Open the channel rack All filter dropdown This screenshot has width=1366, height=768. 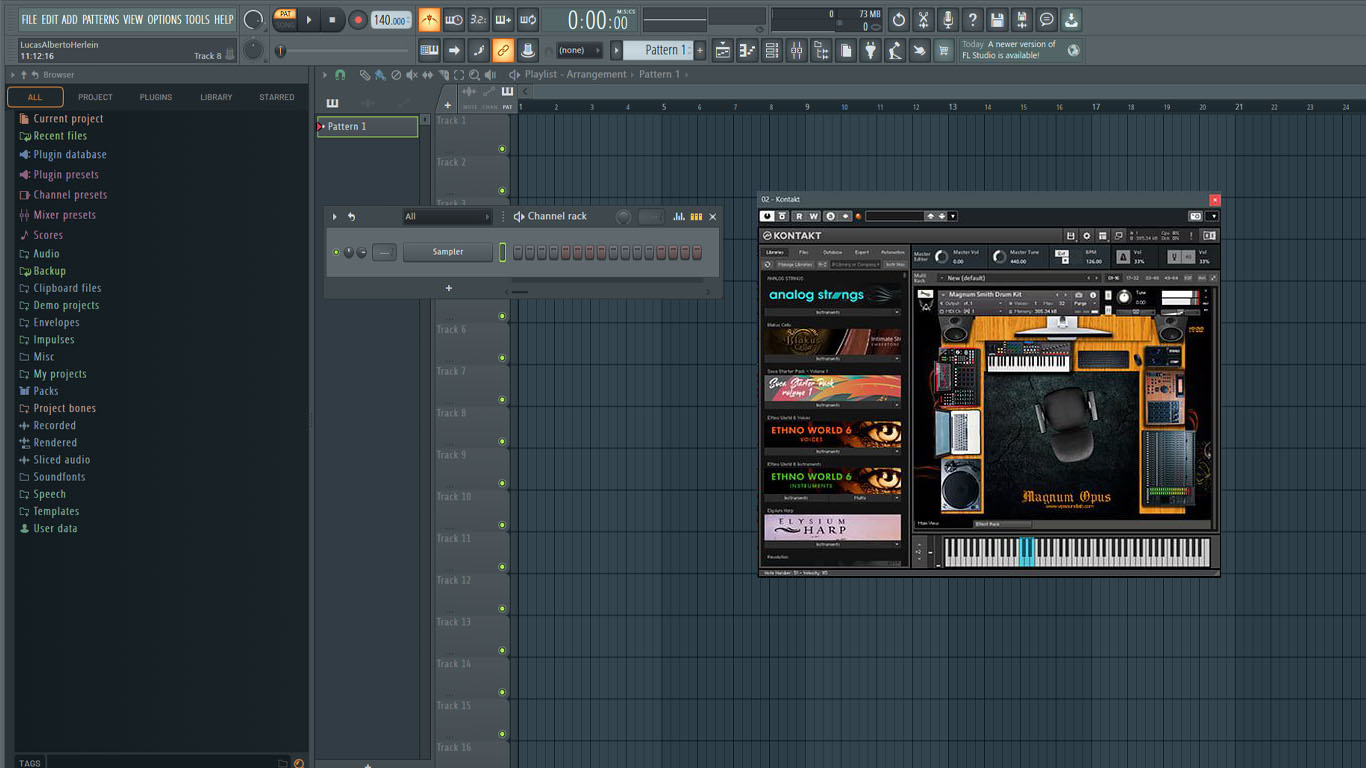[x=447, y=216]
